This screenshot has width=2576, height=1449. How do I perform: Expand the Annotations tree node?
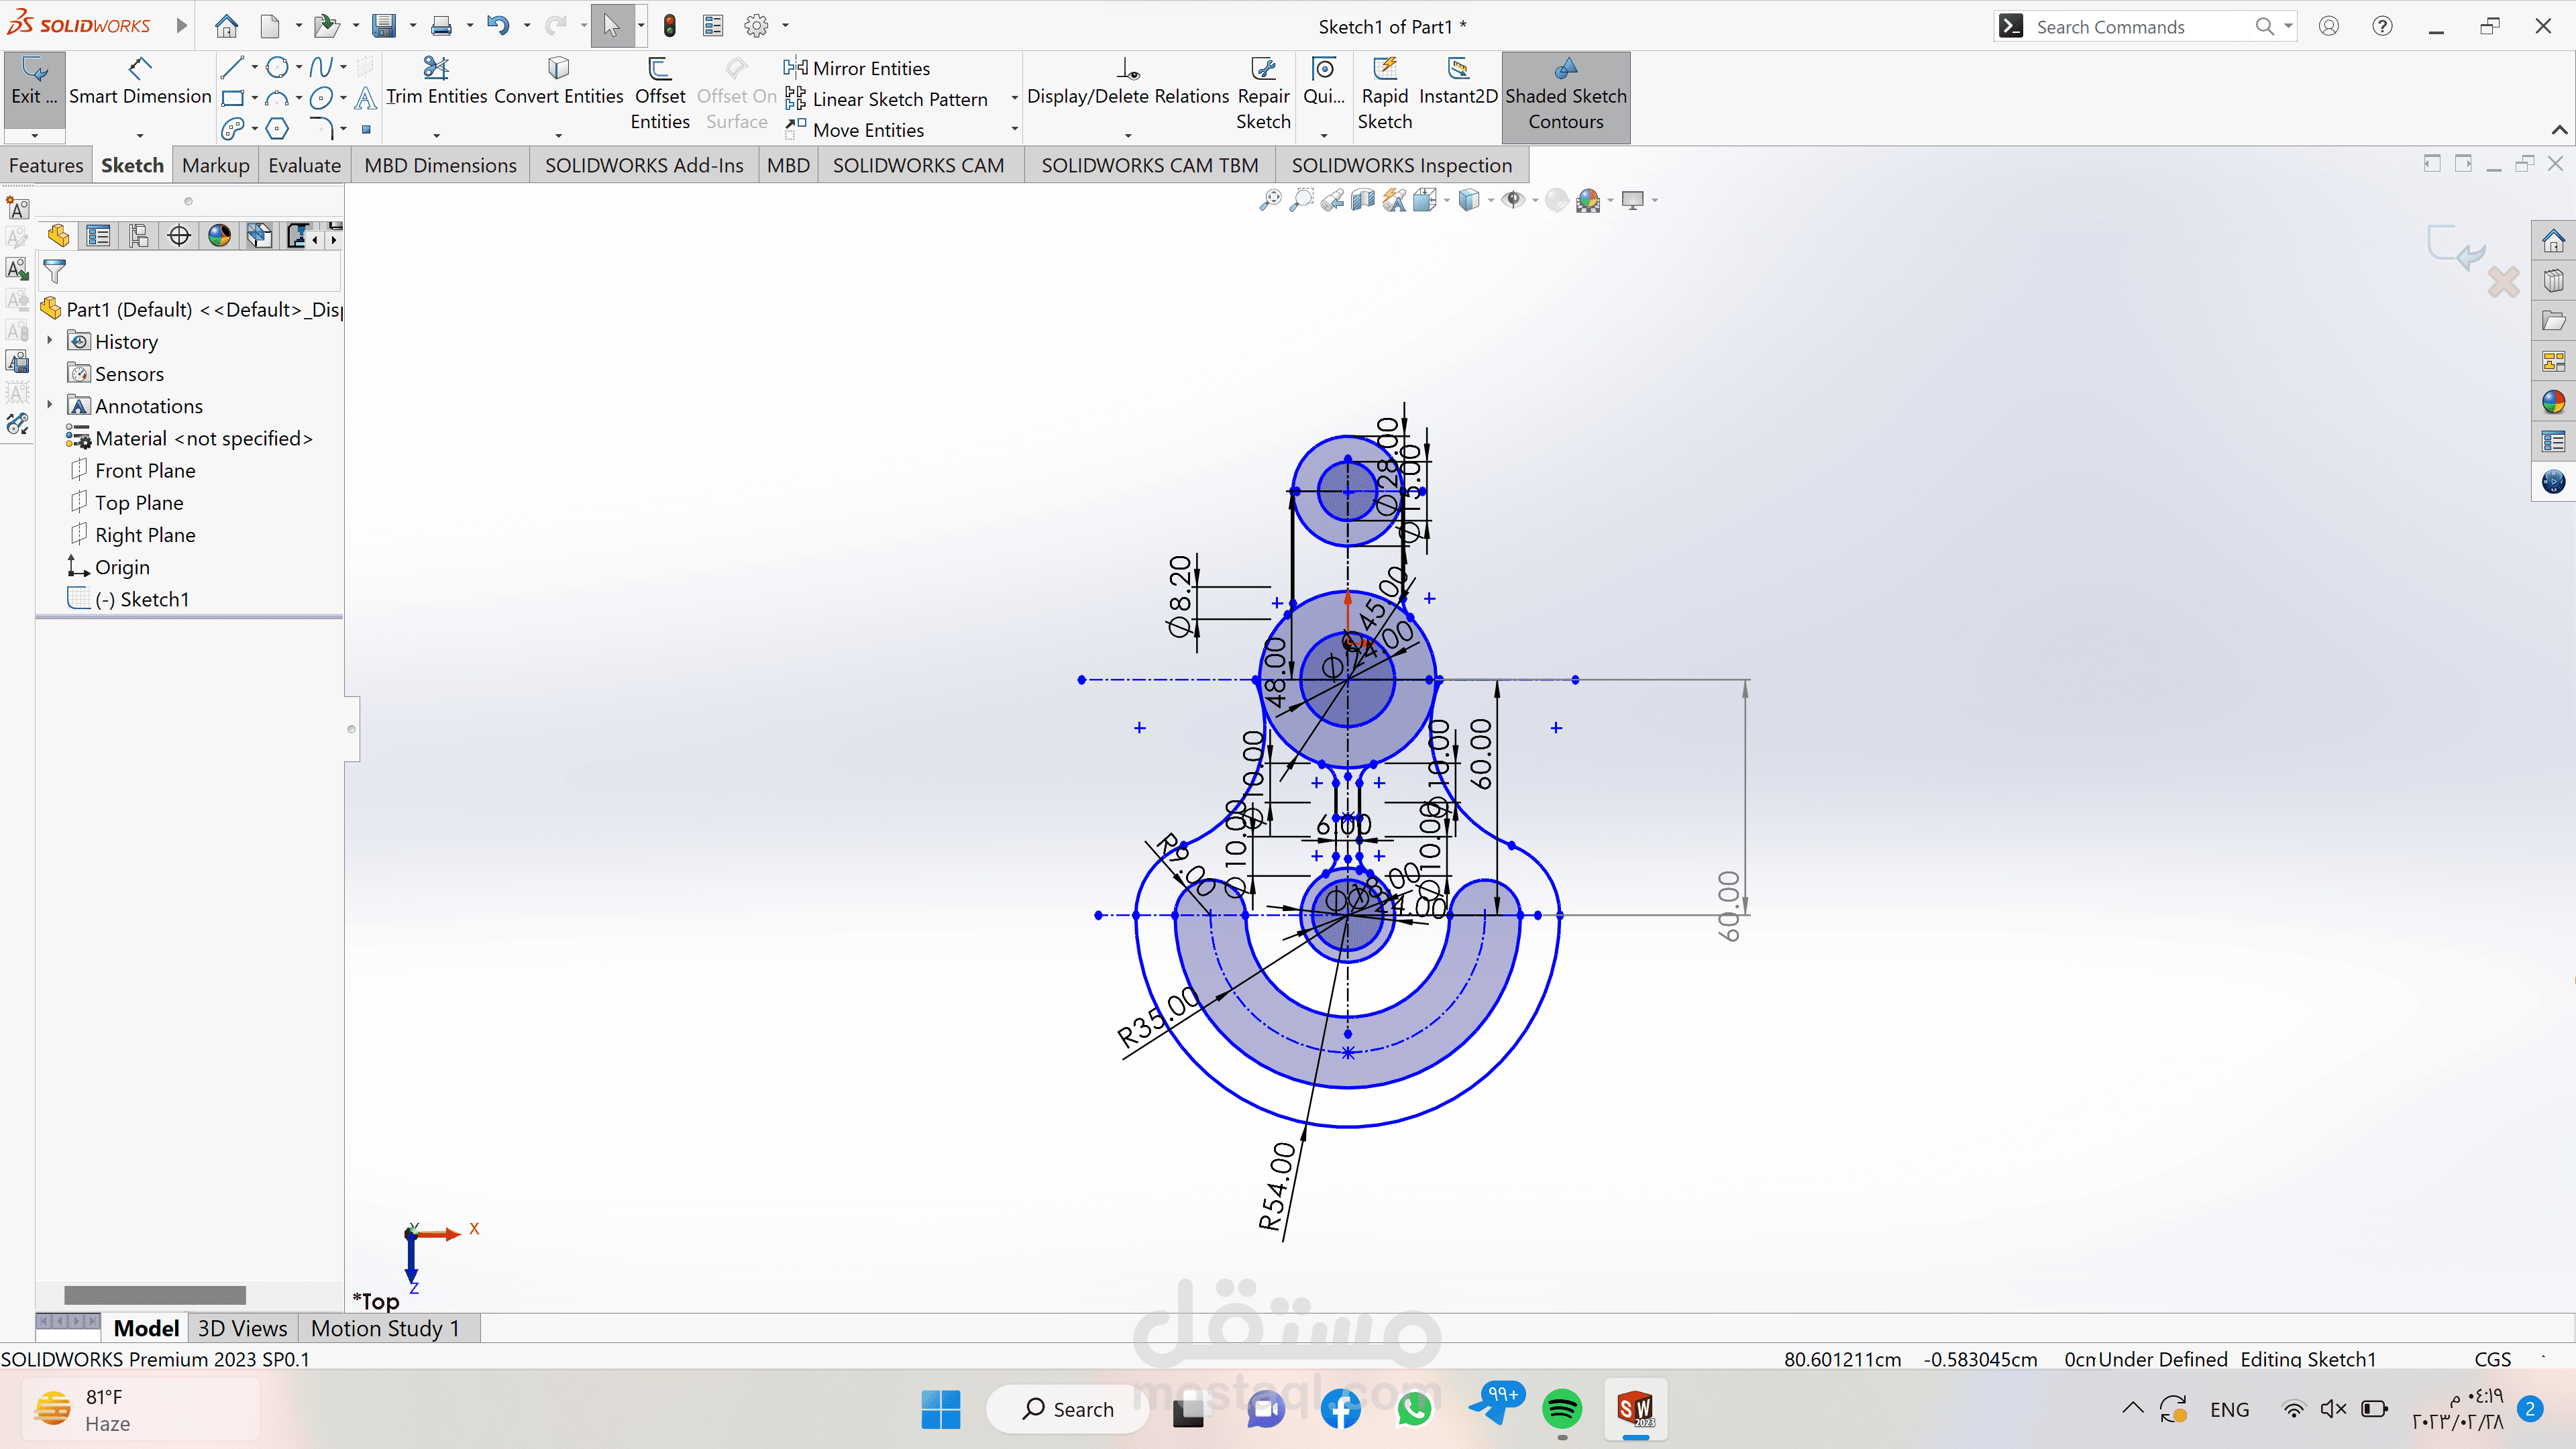coord(50,405)
